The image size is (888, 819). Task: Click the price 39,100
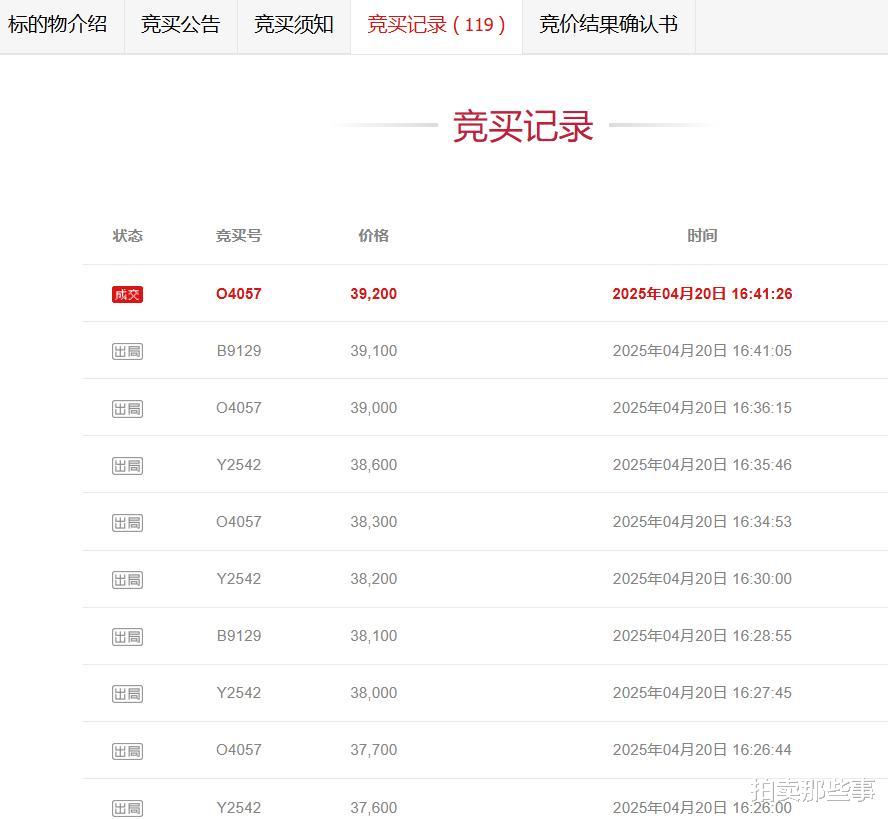tap(374, 351)
